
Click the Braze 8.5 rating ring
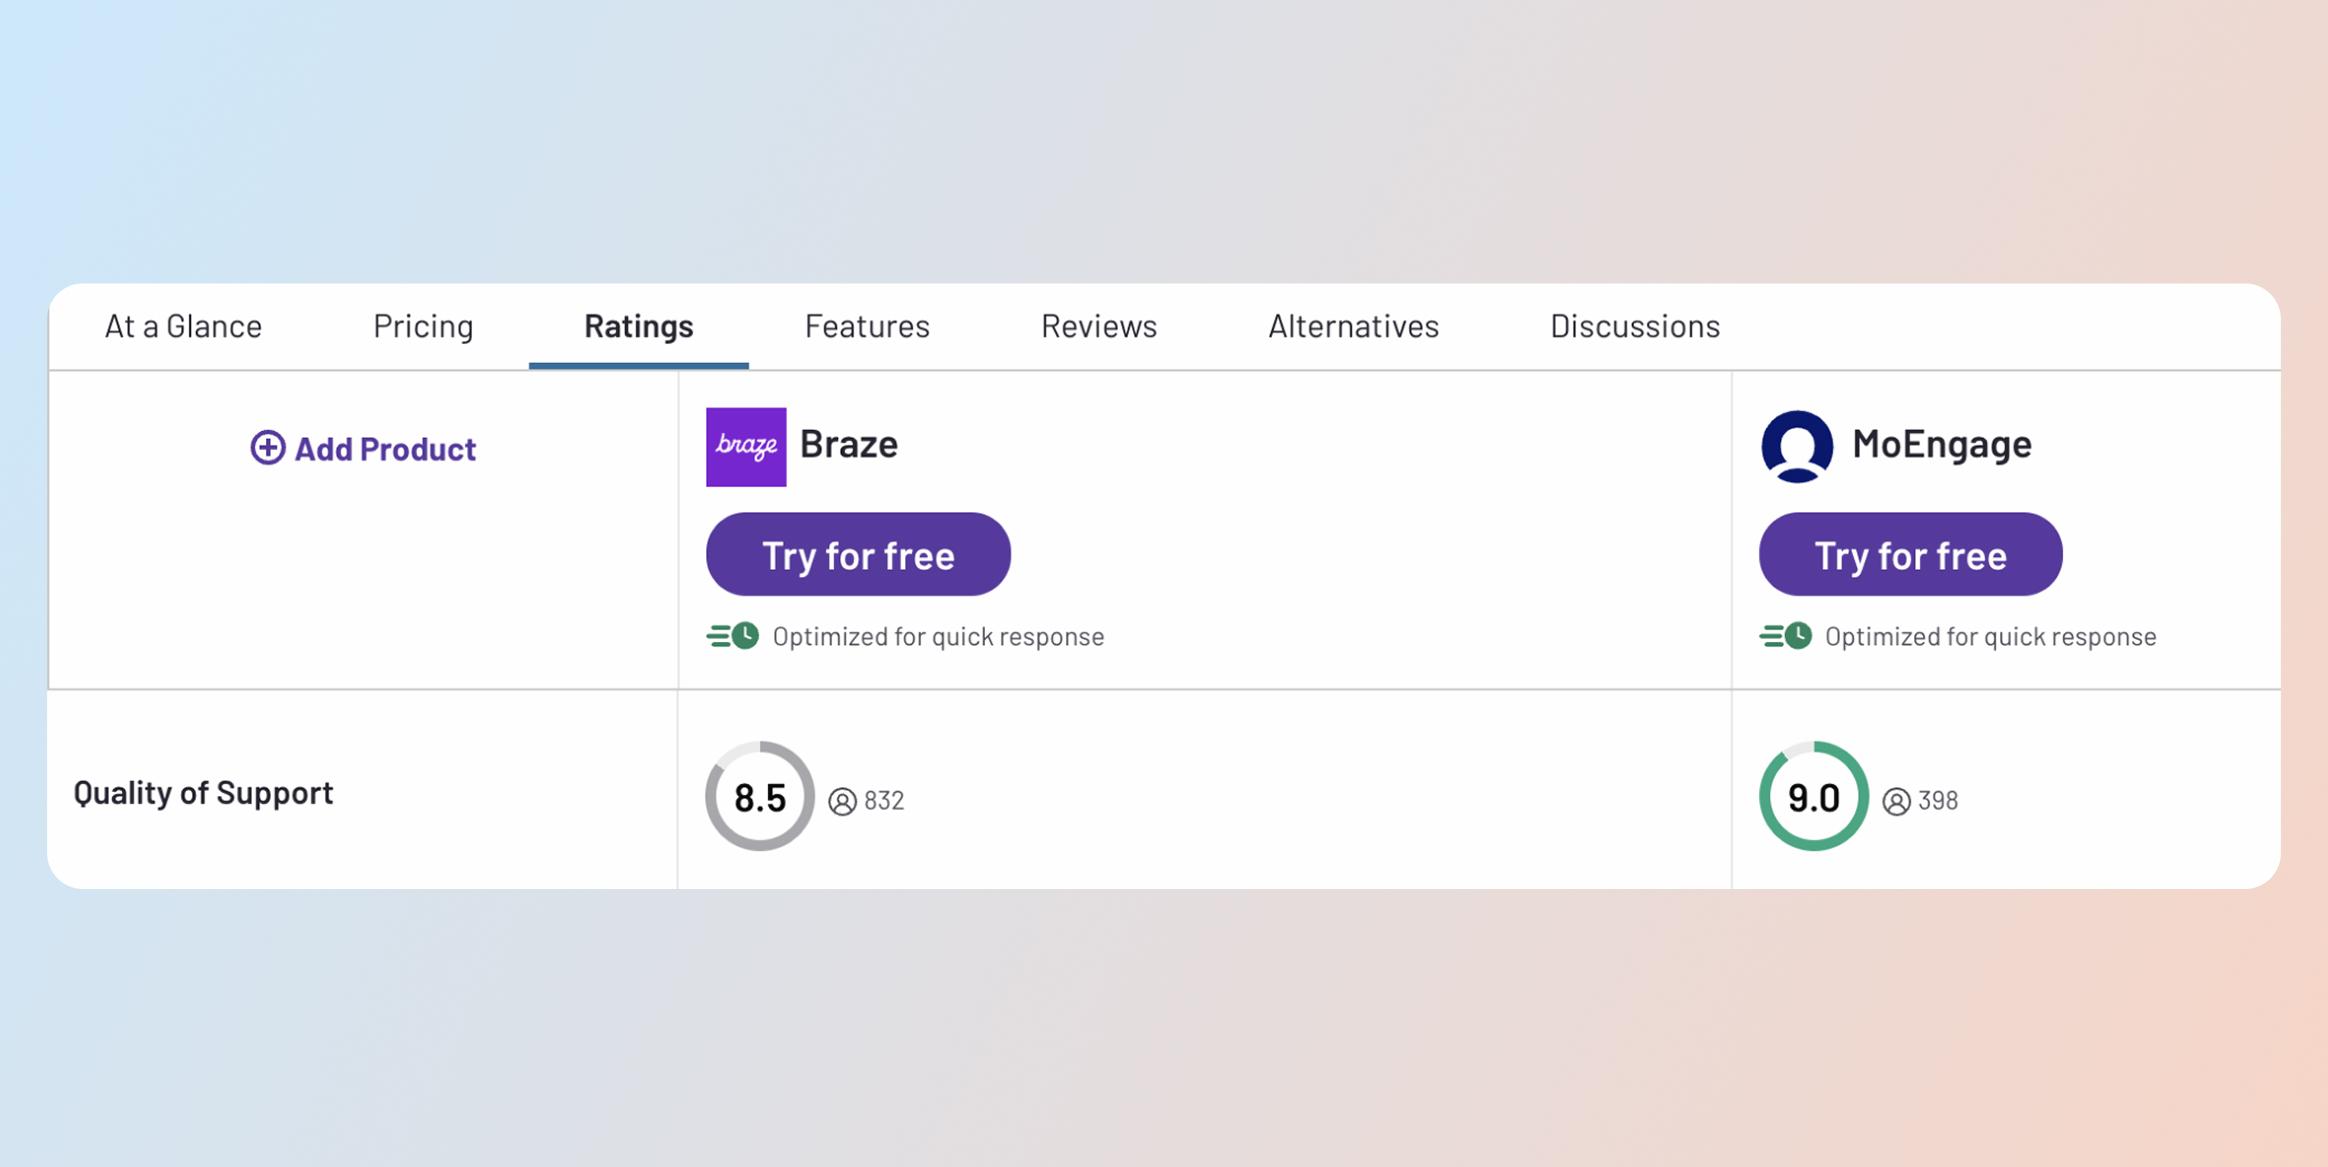click(760, 796)
